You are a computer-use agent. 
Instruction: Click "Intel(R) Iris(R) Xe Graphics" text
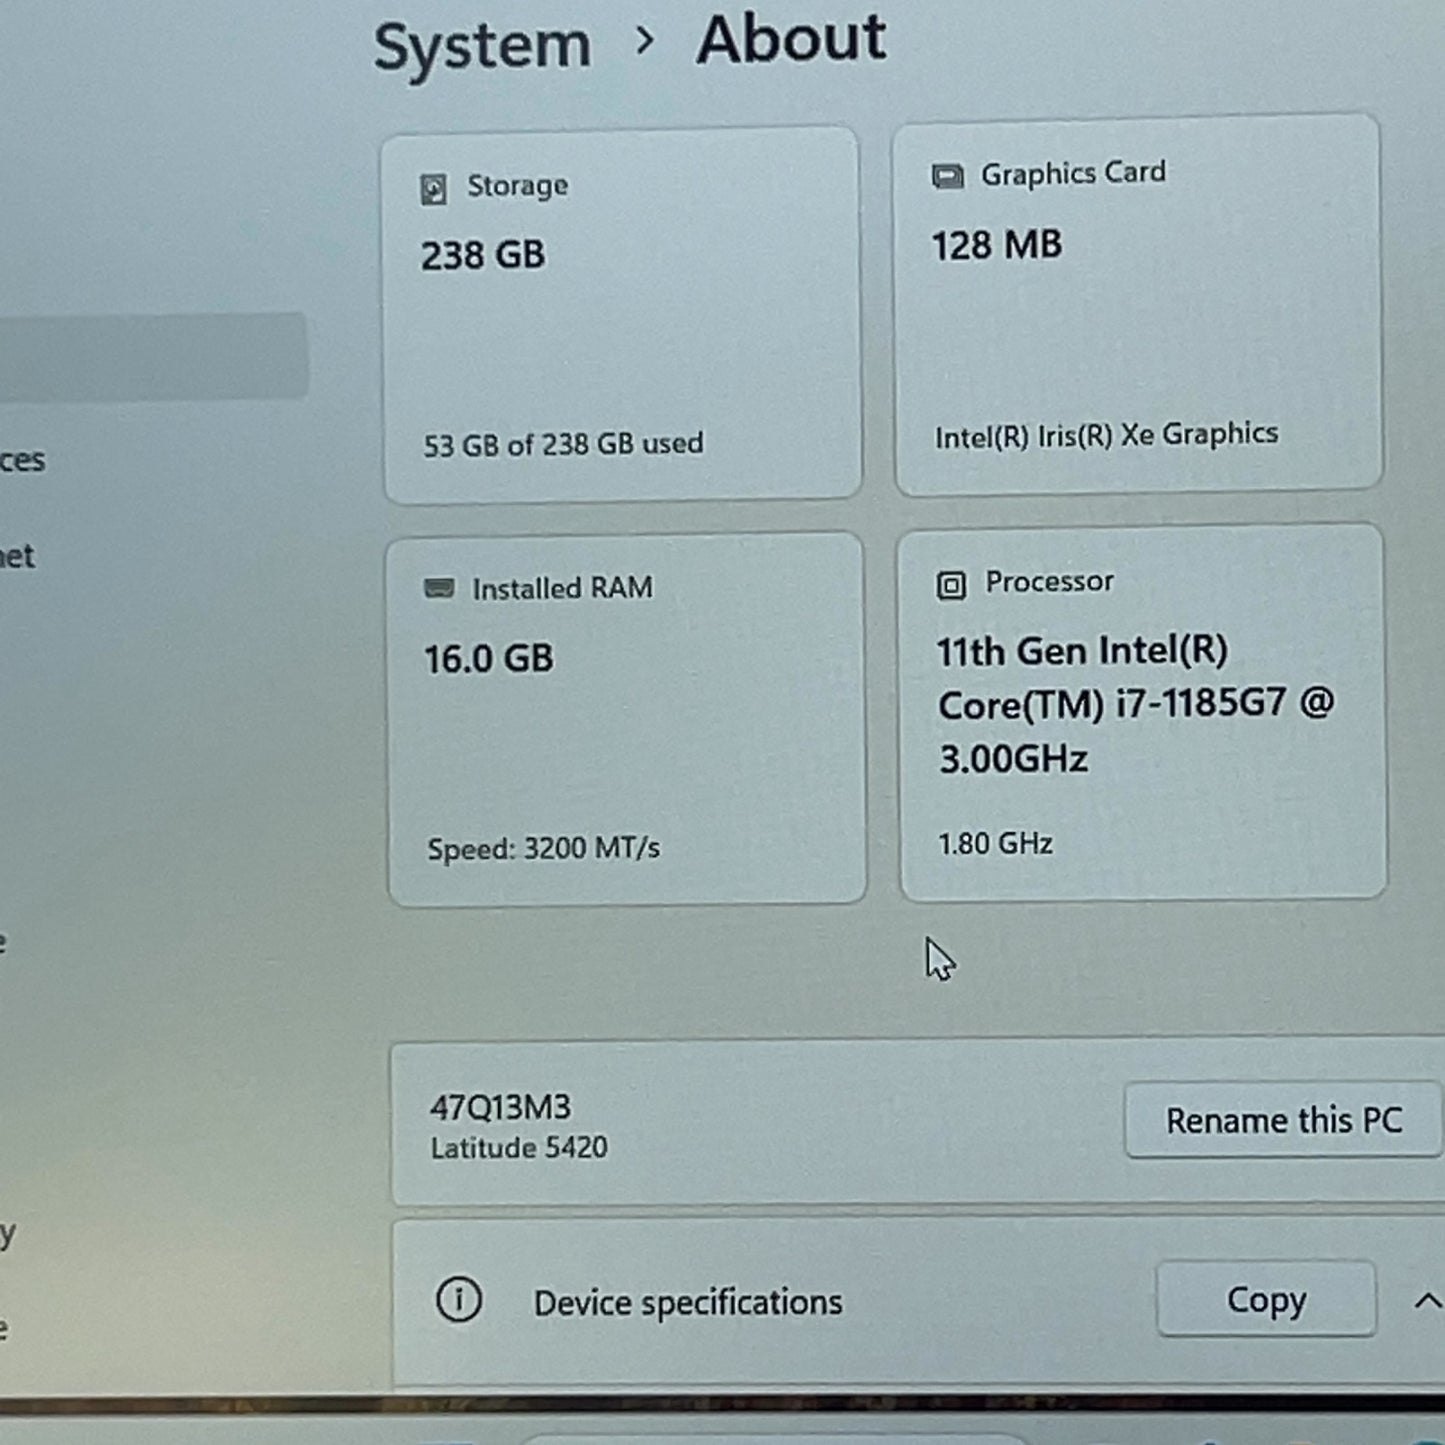tap(1106, 435)
